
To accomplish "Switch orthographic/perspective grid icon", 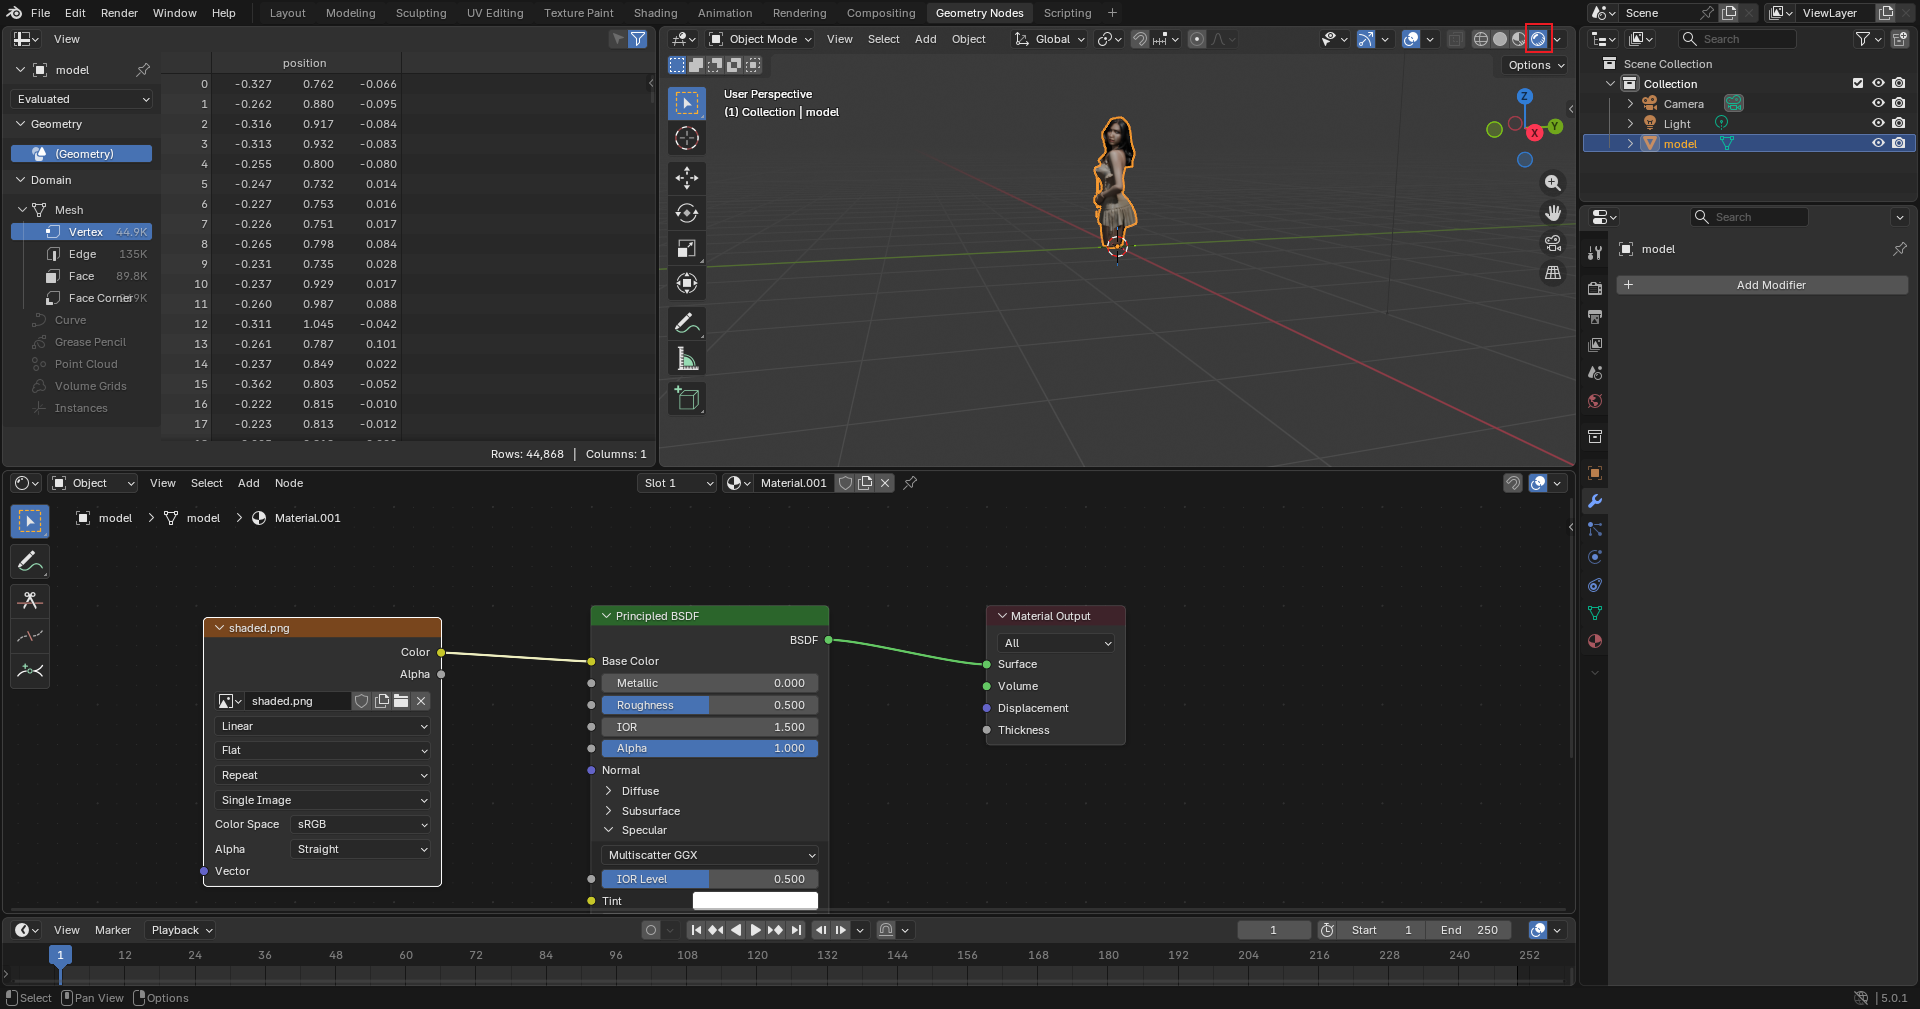I will click(1553, 272).
